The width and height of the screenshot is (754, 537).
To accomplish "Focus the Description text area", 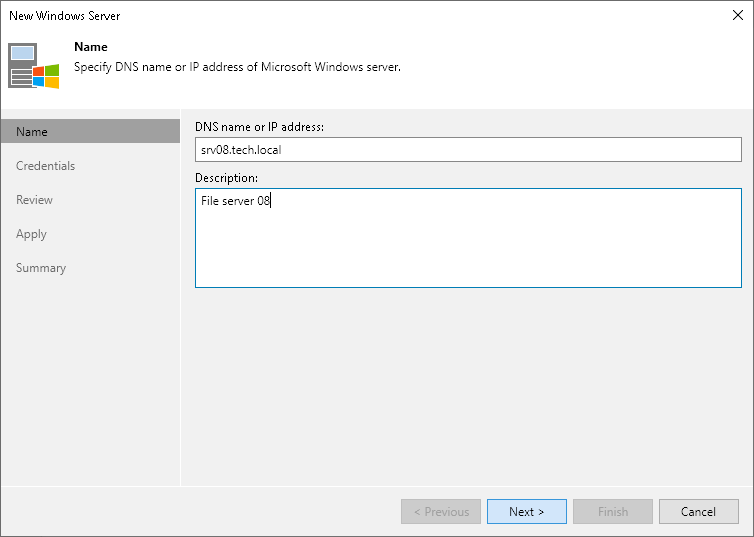I will [x=468, y=238].
